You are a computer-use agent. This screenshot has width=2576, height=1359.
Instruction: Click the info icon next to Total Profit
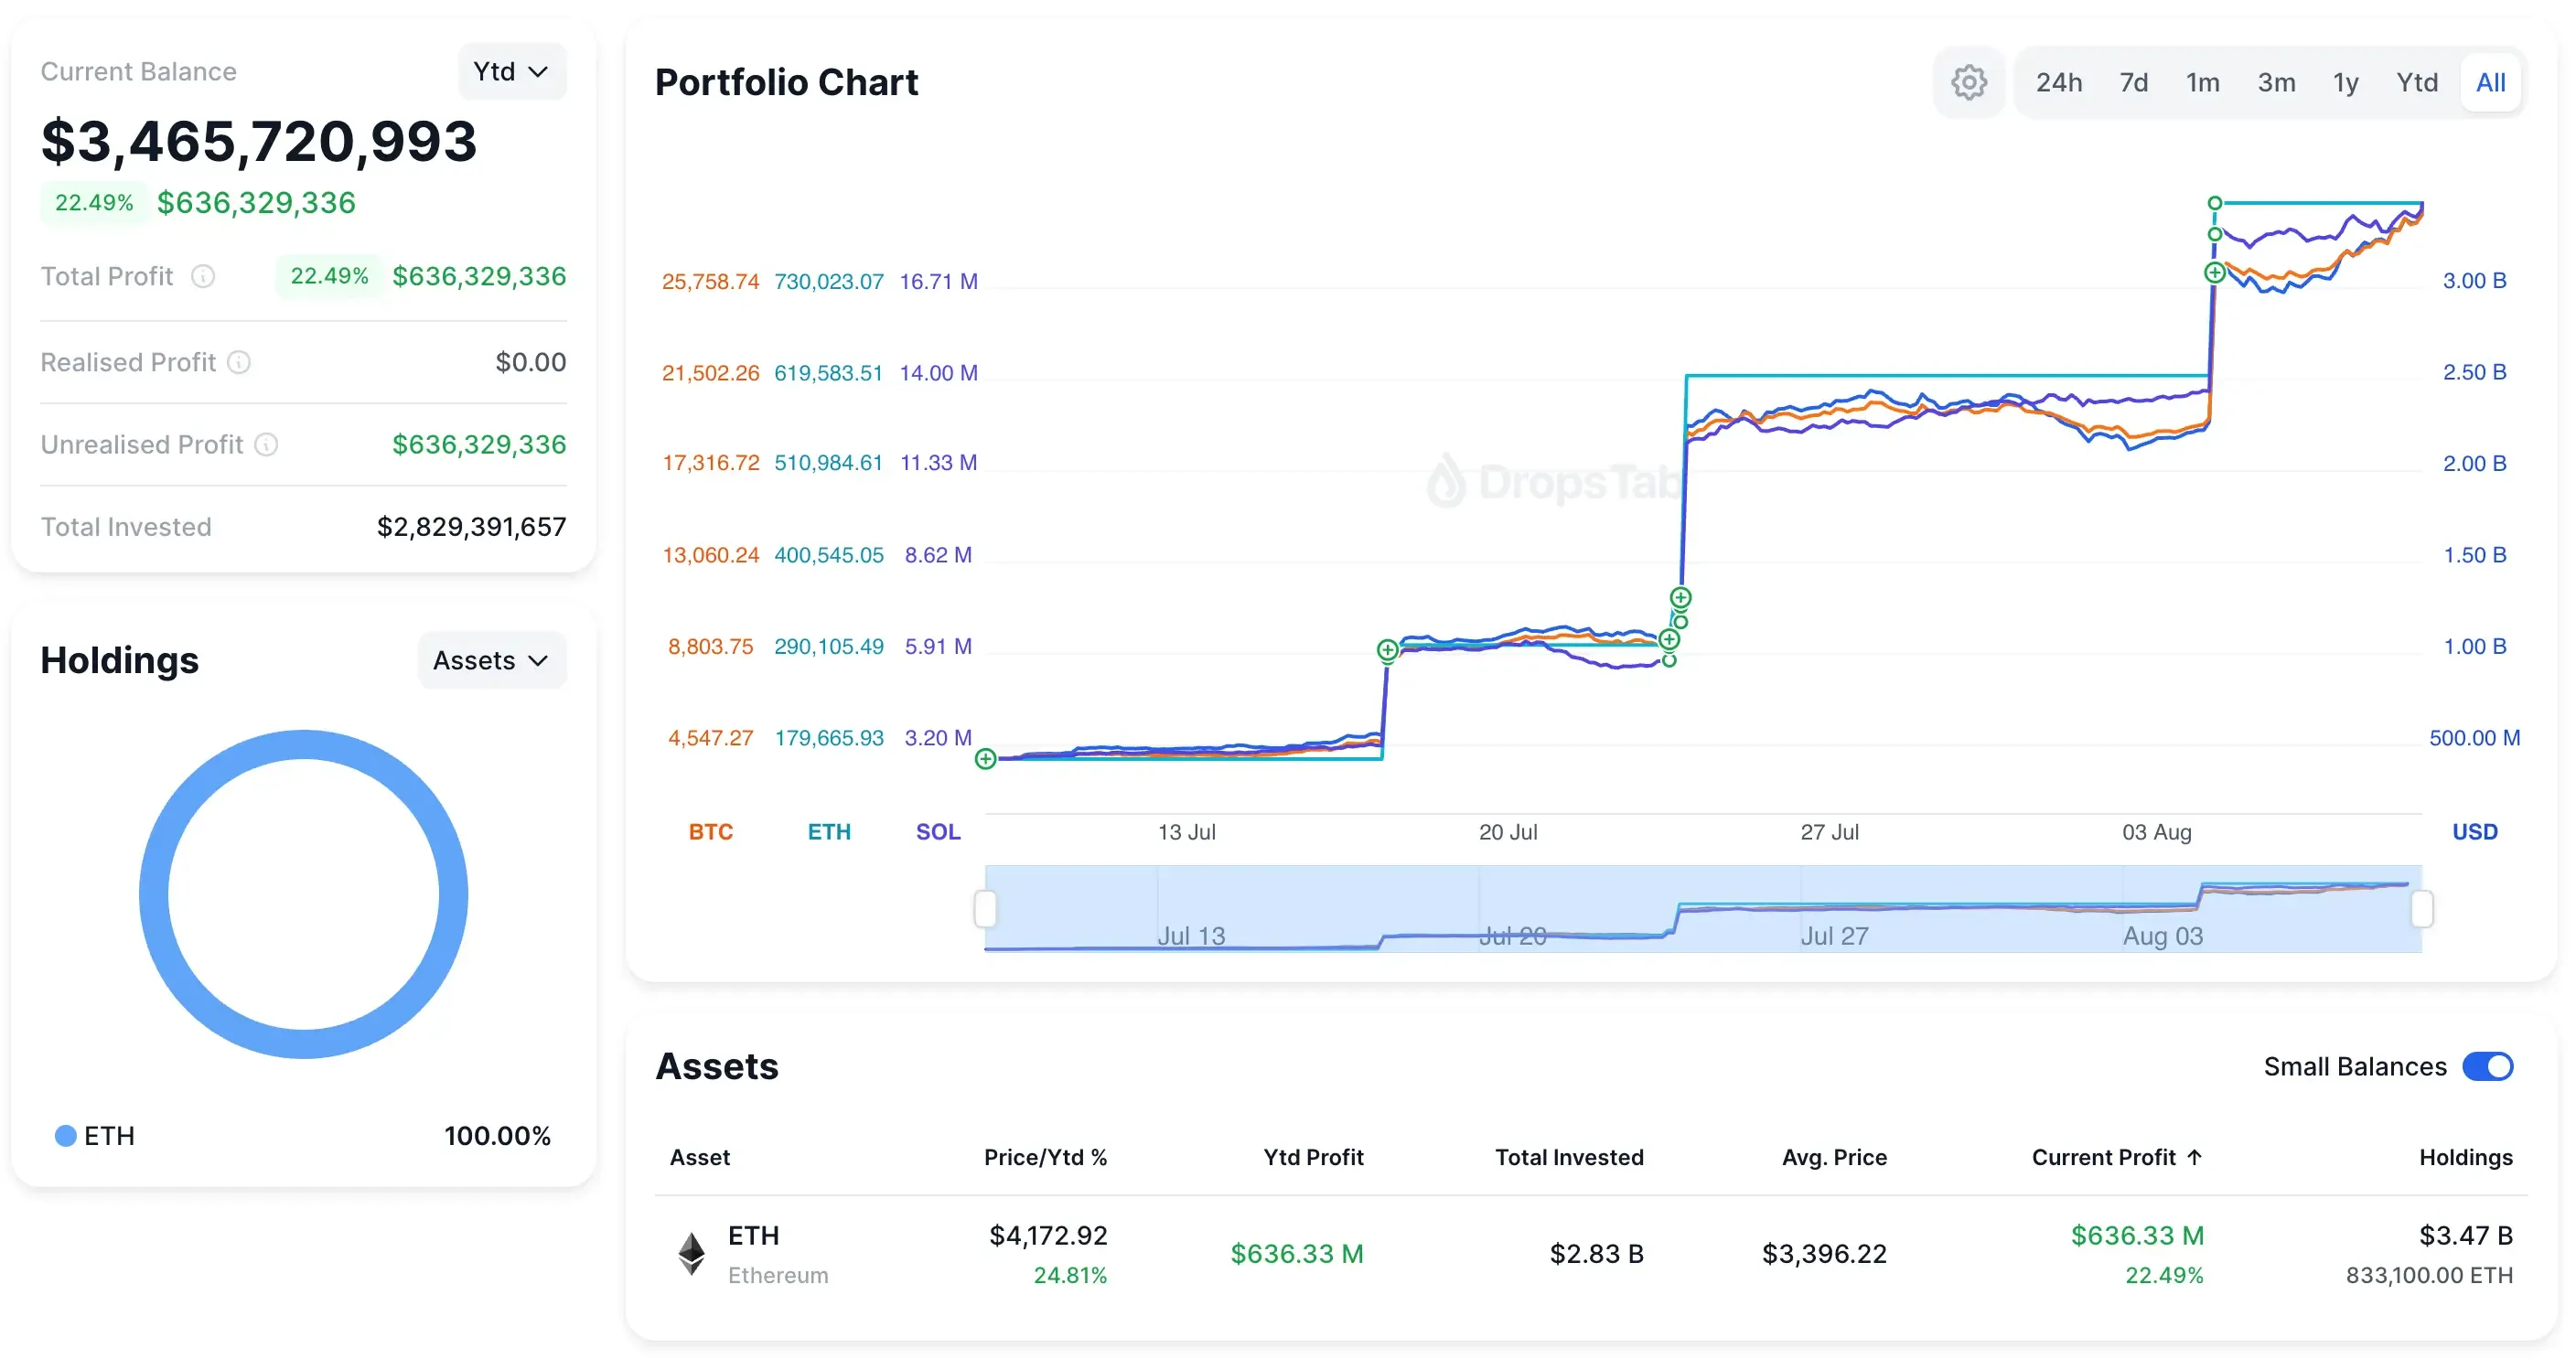pyautogui.click(x=204, y=277)
